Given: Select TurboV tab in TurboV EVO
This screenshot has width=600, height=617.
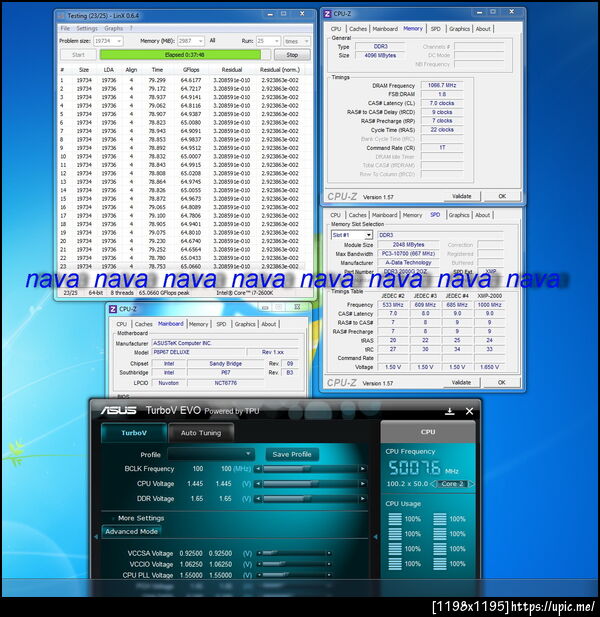Looking at the screenshot, I should [134, 432].
